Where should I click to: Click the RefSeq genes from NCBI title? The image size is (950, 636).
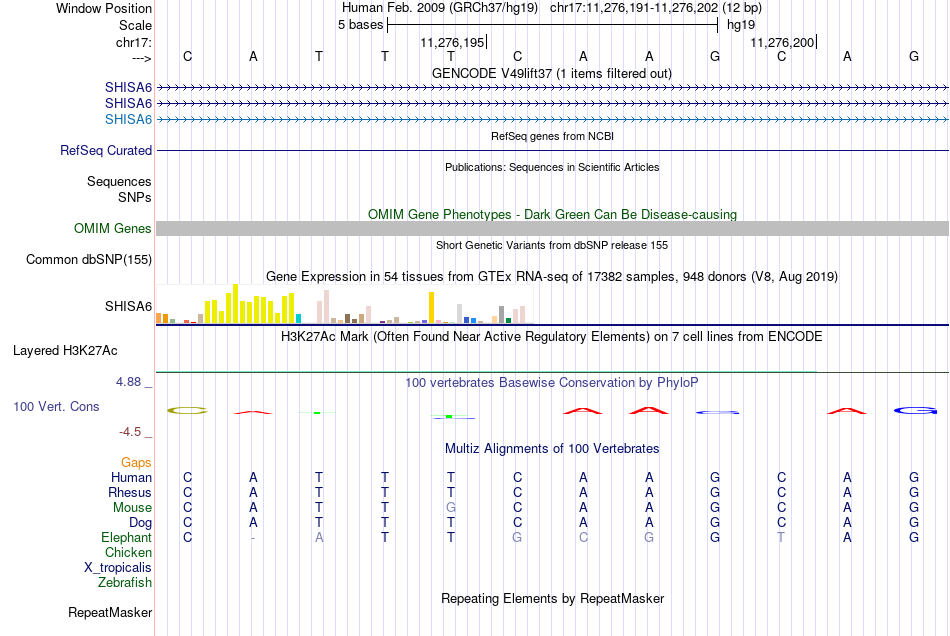coord(552,136)
